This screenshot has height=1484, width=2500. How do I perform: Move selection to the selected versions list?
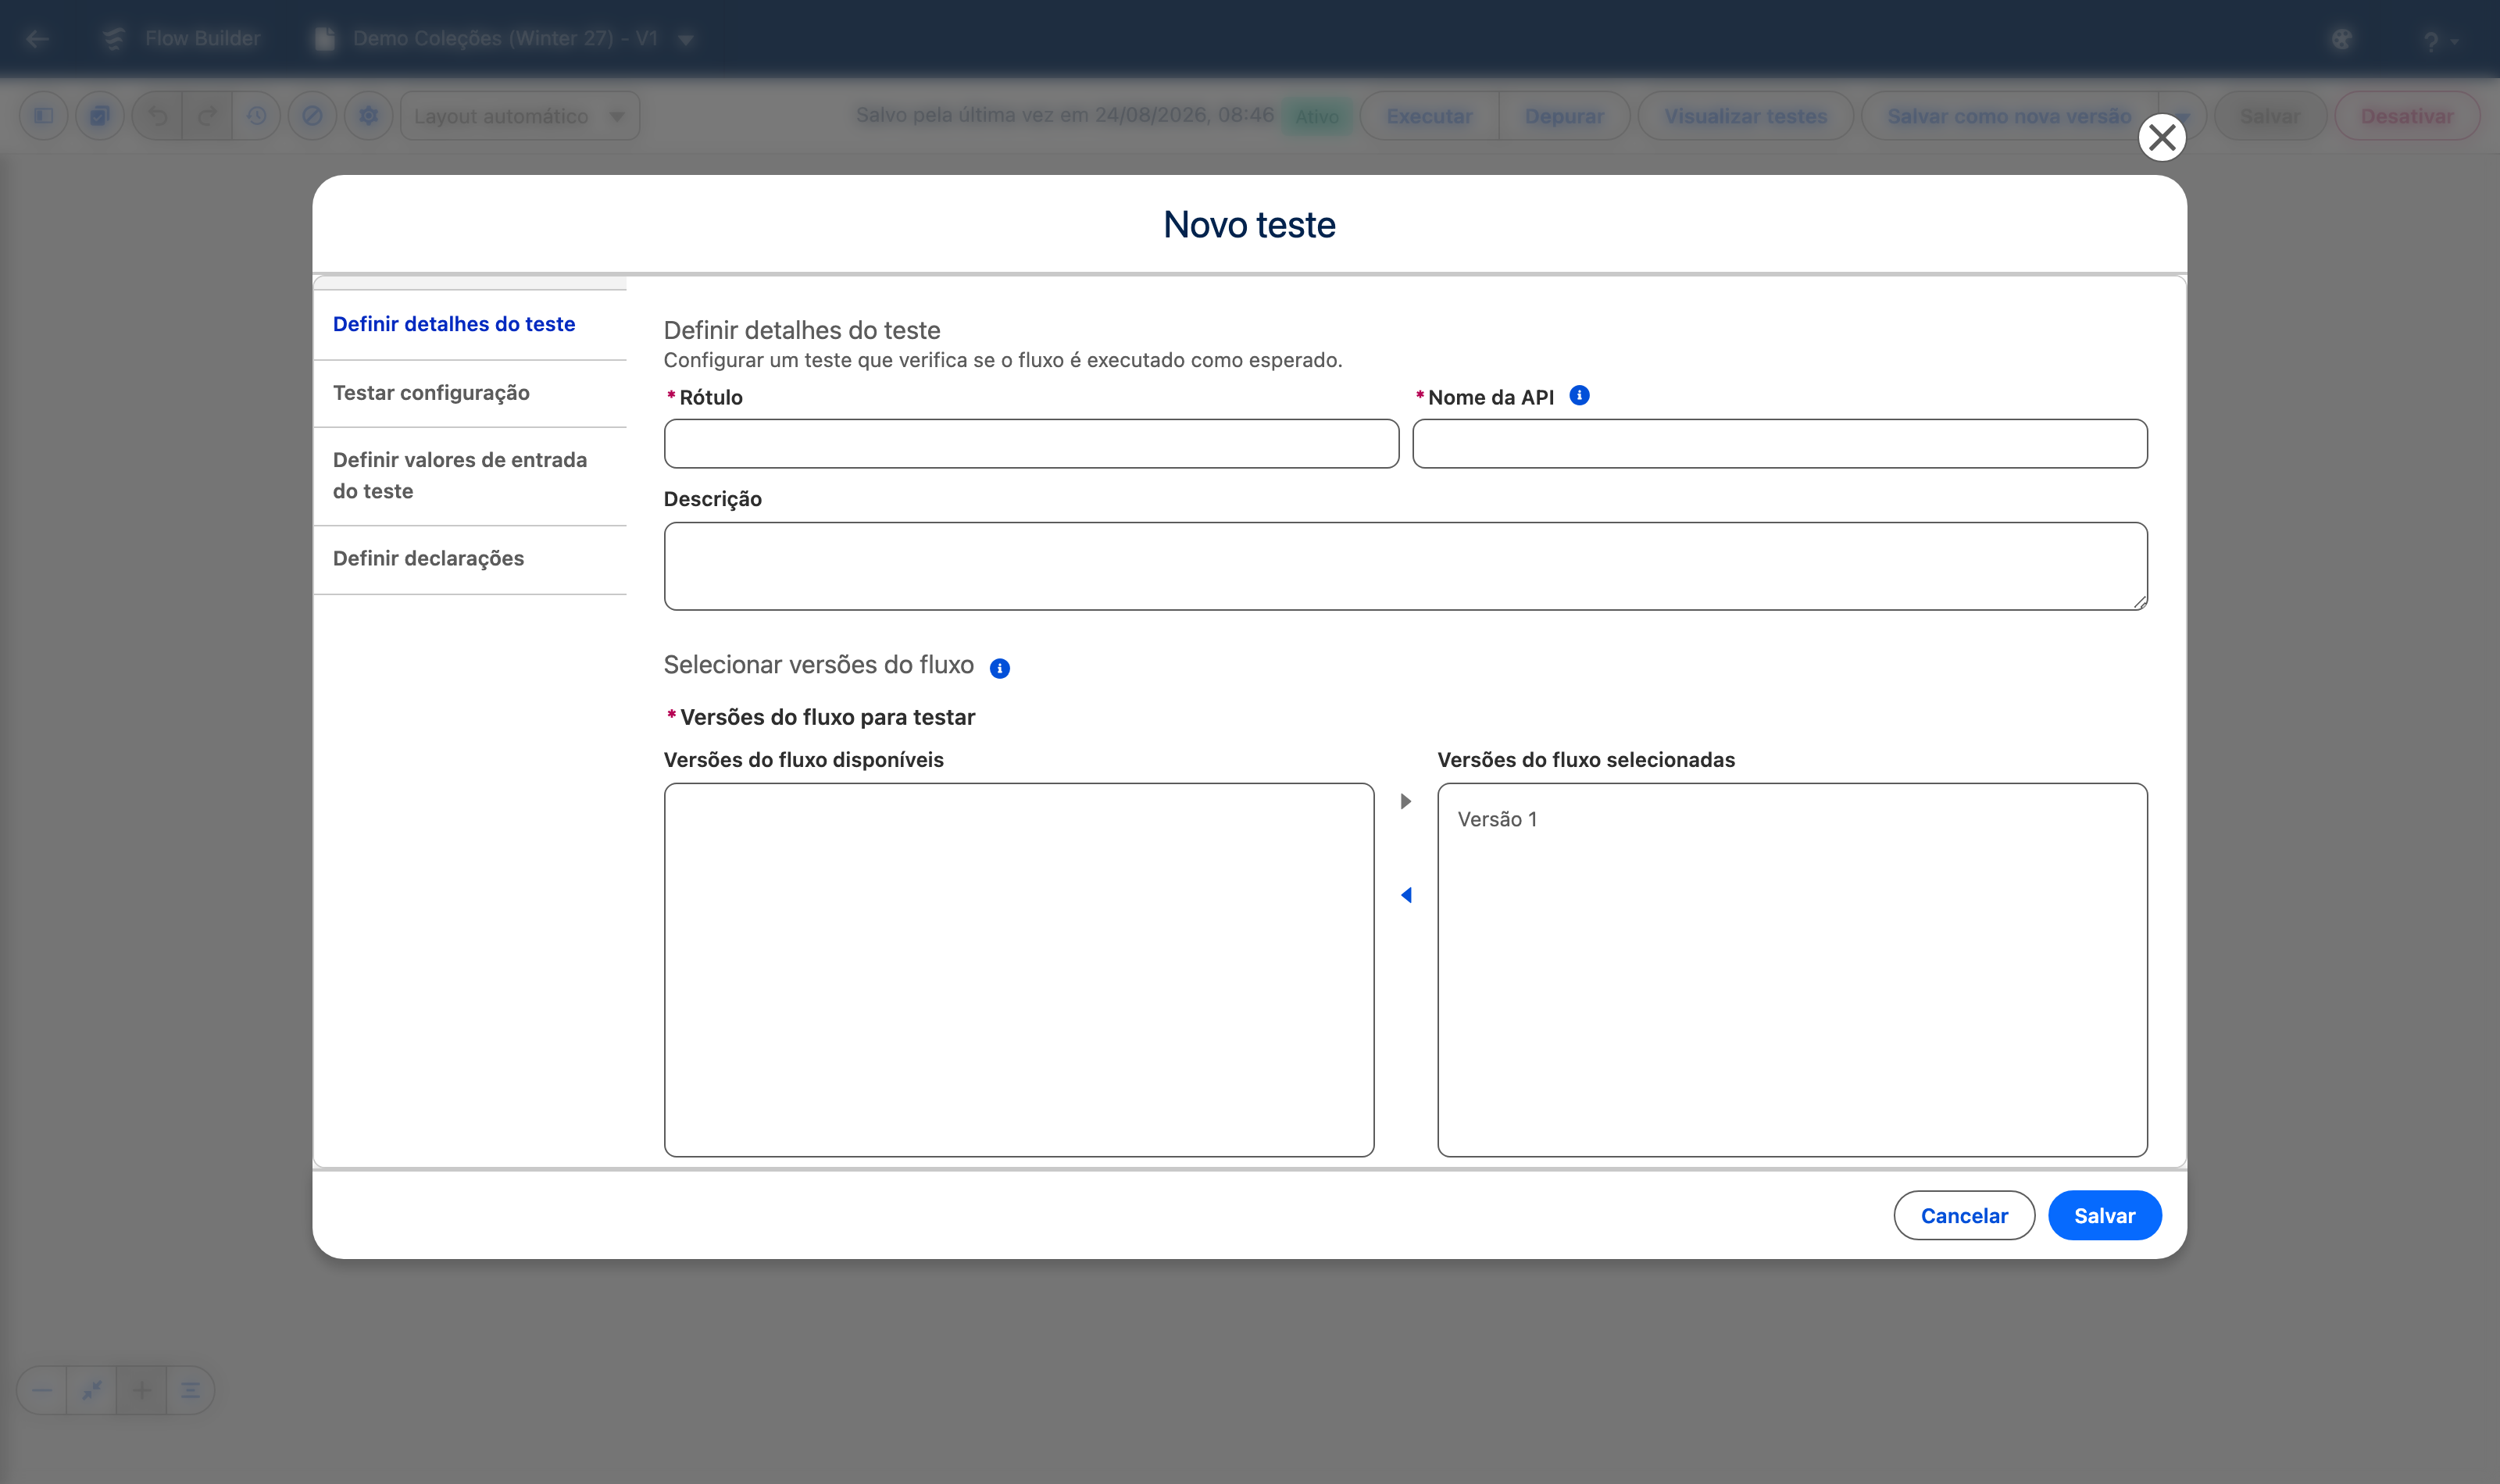[1406, 801]
